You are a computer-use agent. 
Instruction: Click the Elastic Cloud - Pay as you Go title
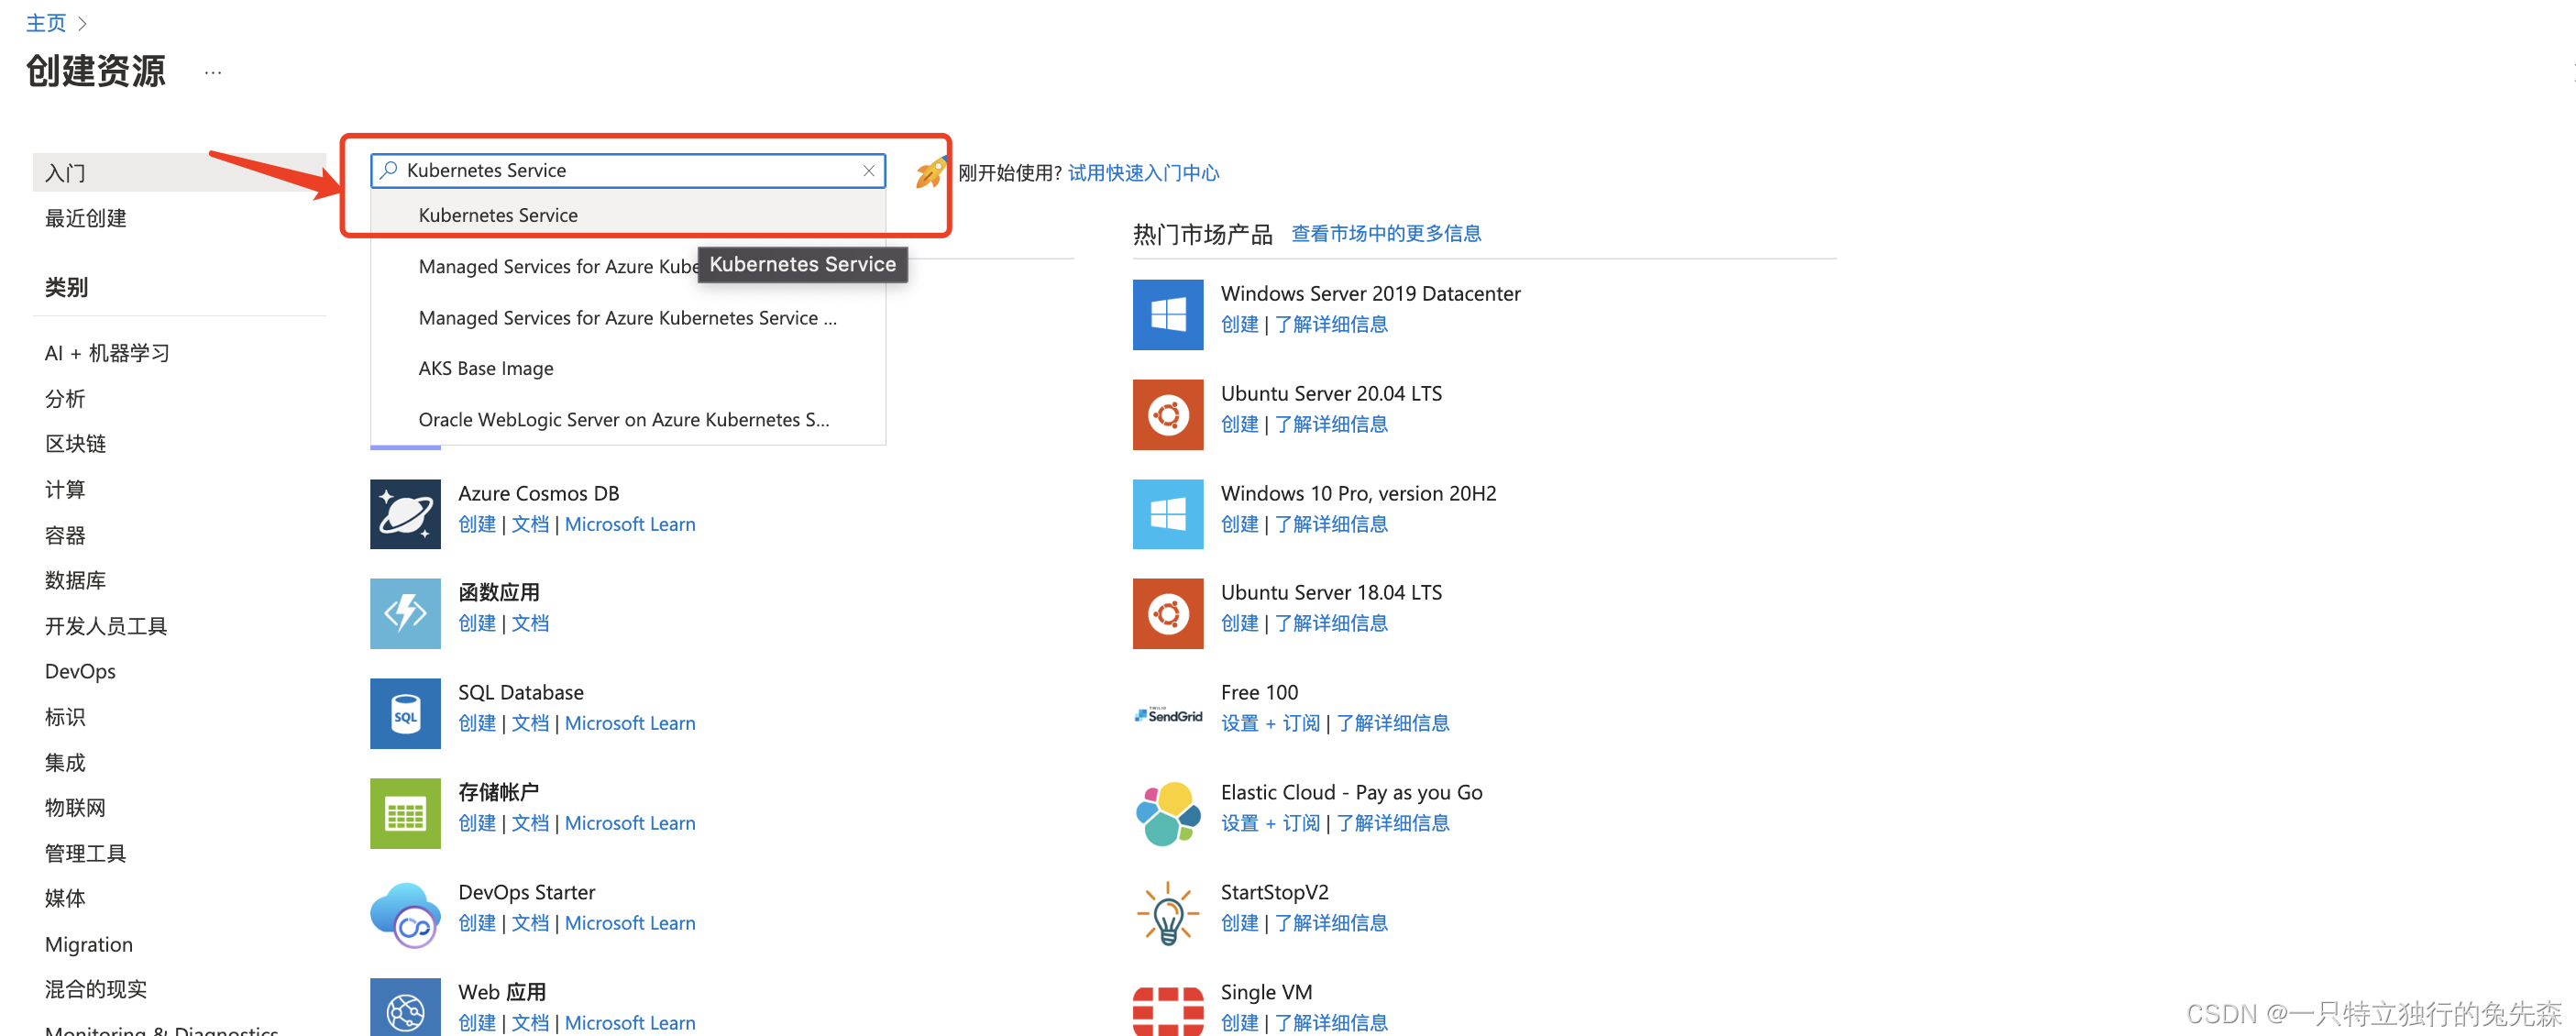(1352, 793)
